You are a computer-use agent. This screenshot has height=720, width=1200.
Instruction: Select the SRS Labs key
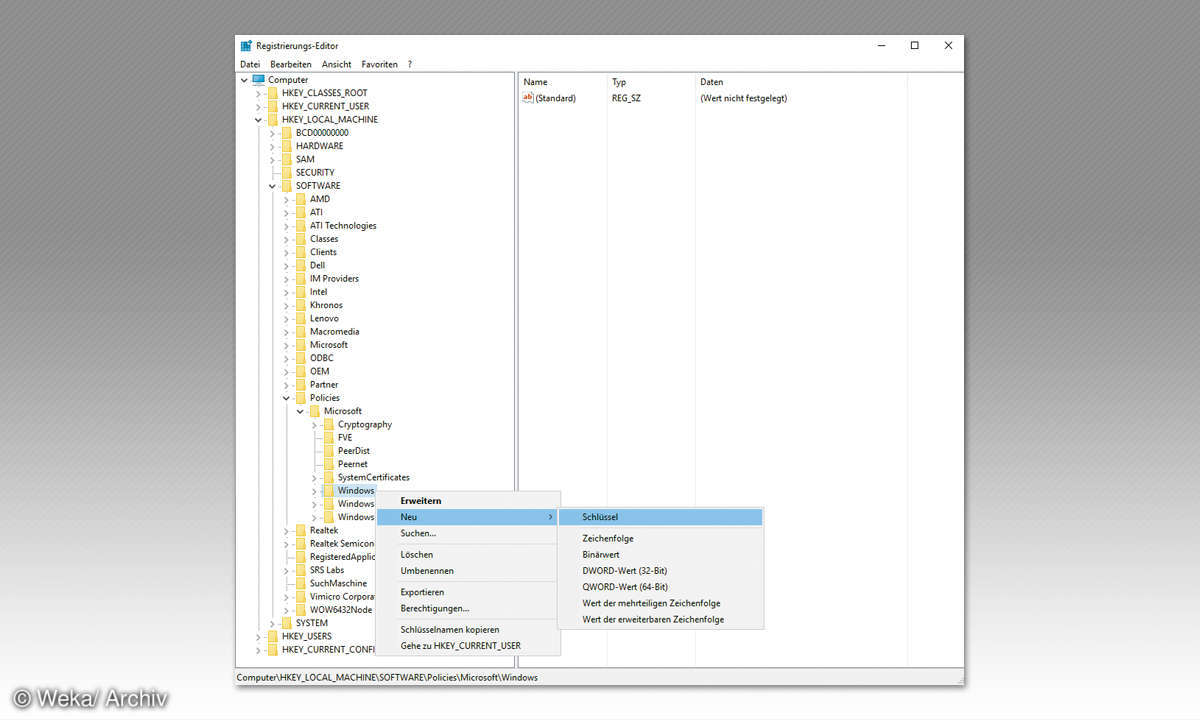pos(327,570)
